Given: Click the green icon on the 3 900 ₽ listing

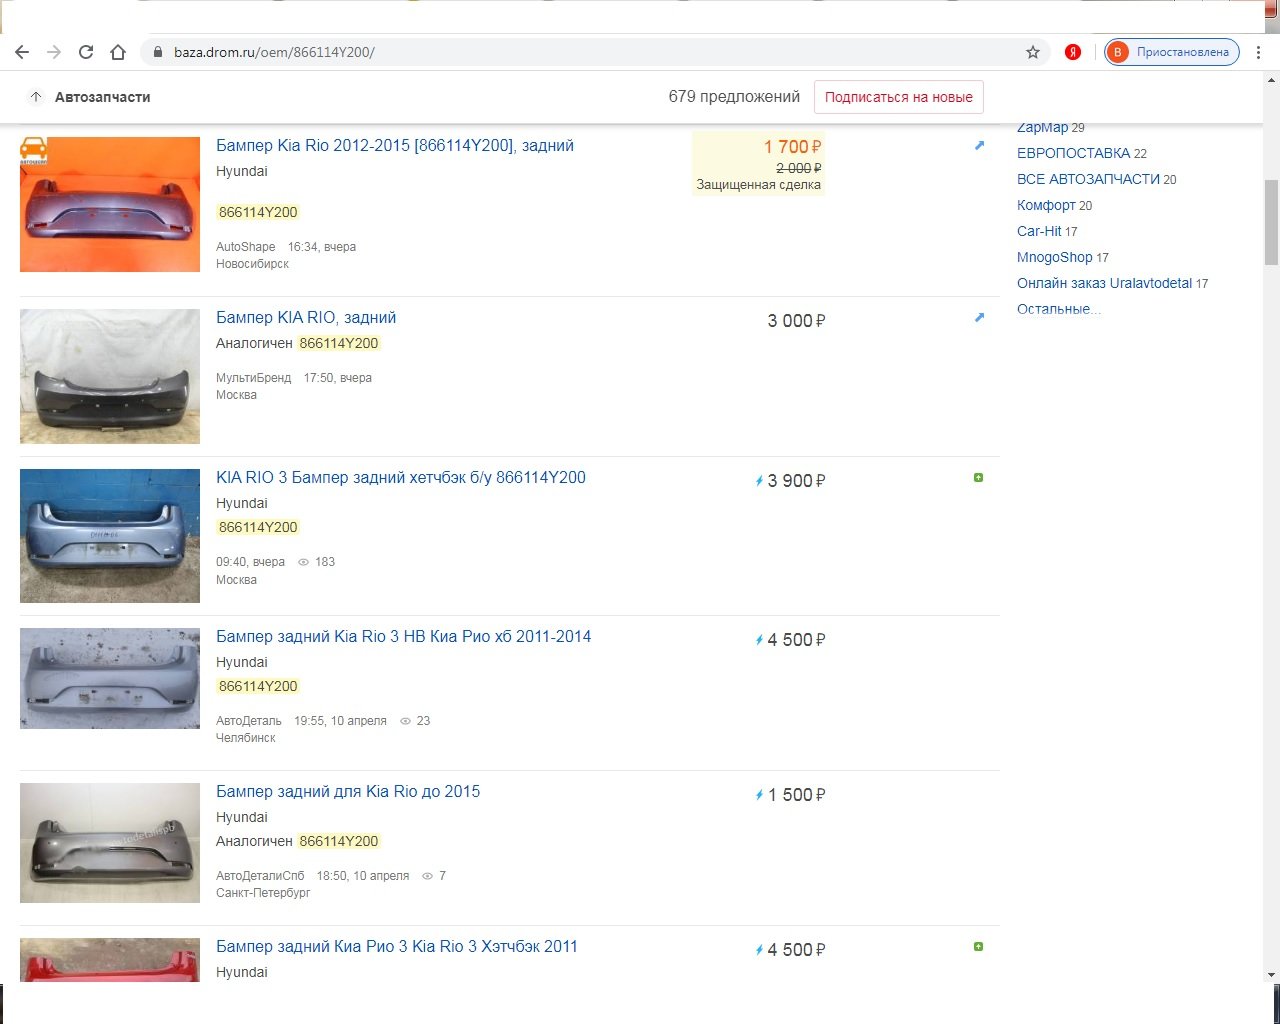Looking at the screenshot, I should [x=979, y=478].
